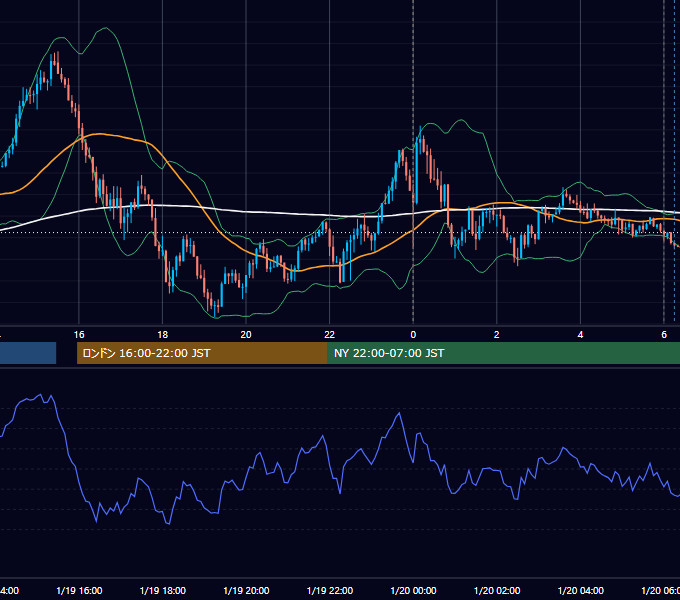Click the "18" hour label on the upper time axis
The image size is (680, 600).
[x=163, y=334]
